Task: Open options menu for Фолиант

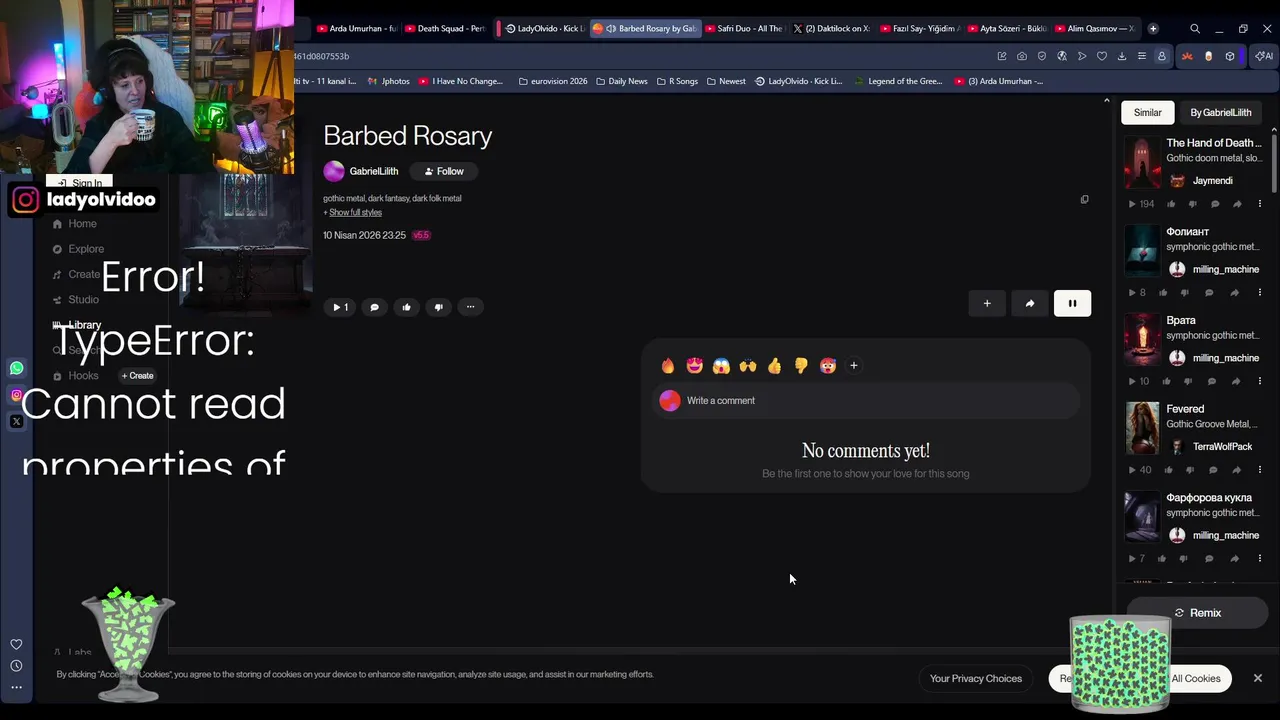Action: [1259, 293]
